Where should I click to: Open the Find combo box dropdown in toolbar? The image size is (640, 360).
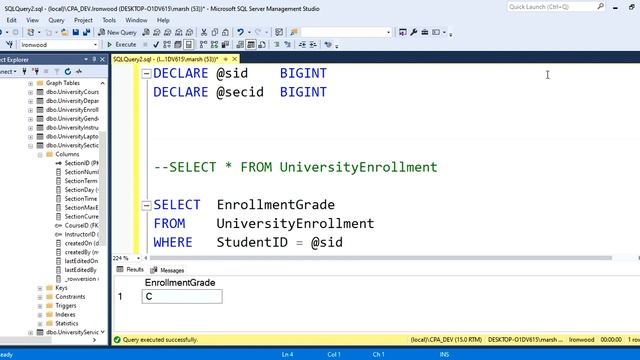click(388, 32)
